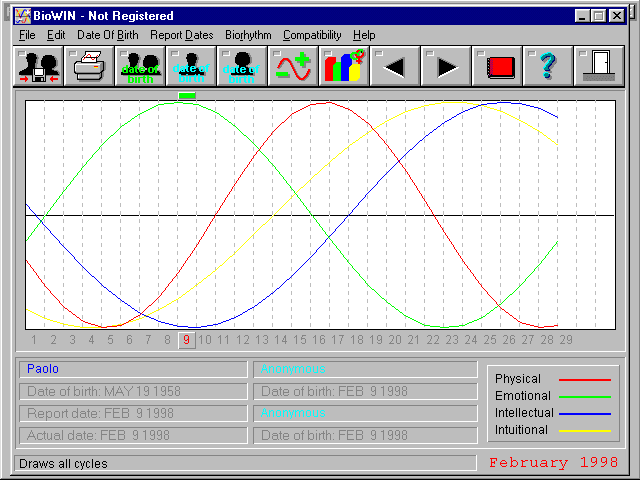Click the save/load persons toolbar icon
The image size is (640, 480).
38,67
